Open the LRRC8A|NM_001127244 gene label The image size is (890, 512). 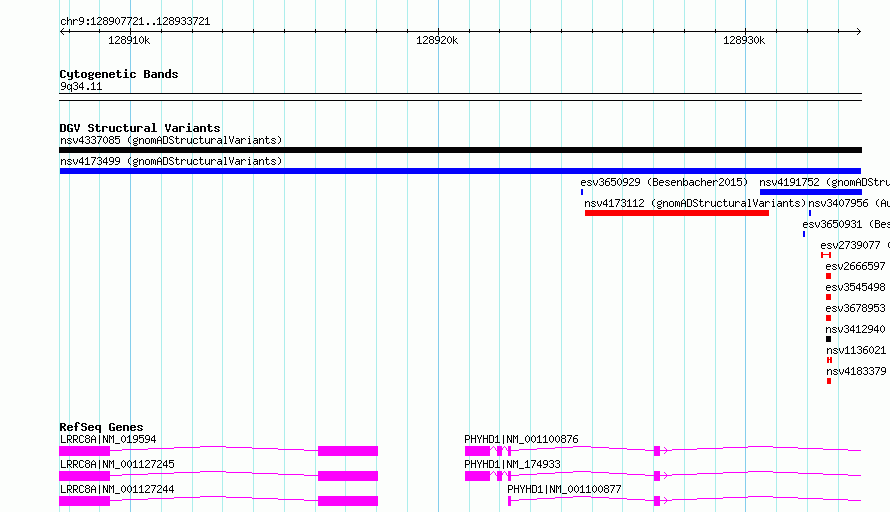(117, 489)
